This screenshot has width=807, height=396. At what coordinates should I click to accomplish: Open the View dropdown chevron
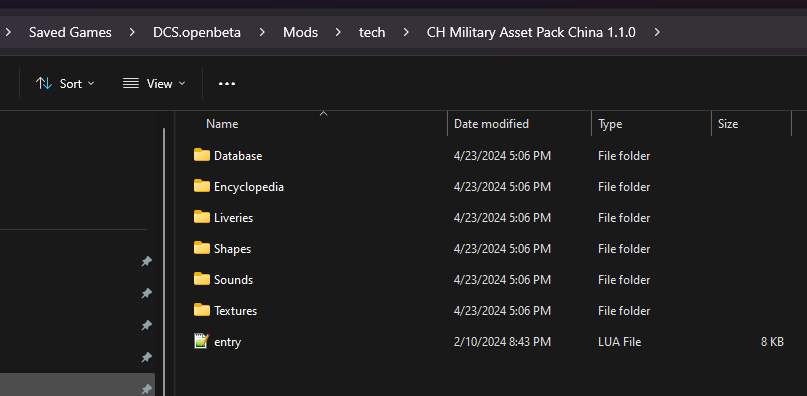click(x=182, y=83)
